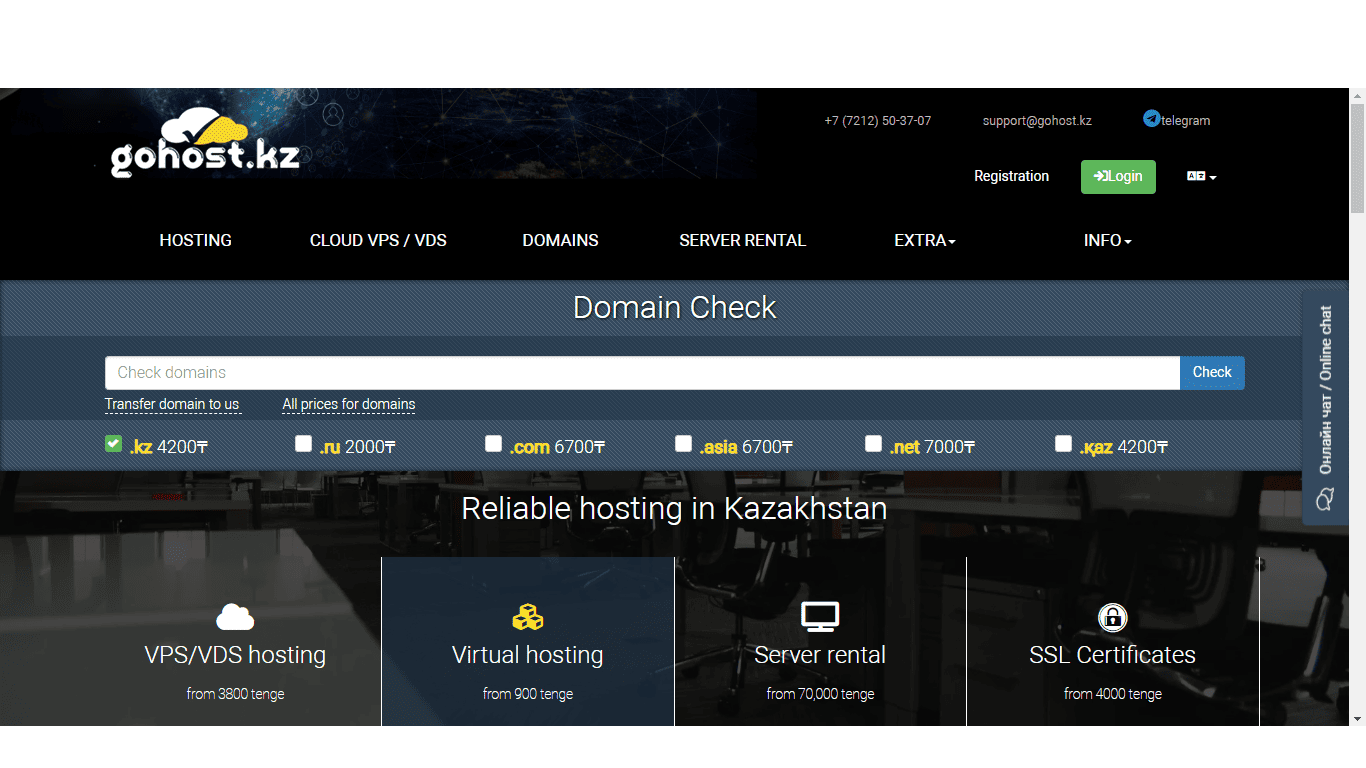
Task: Click the 'from 900 tenge' text
Action: (527, 693)
